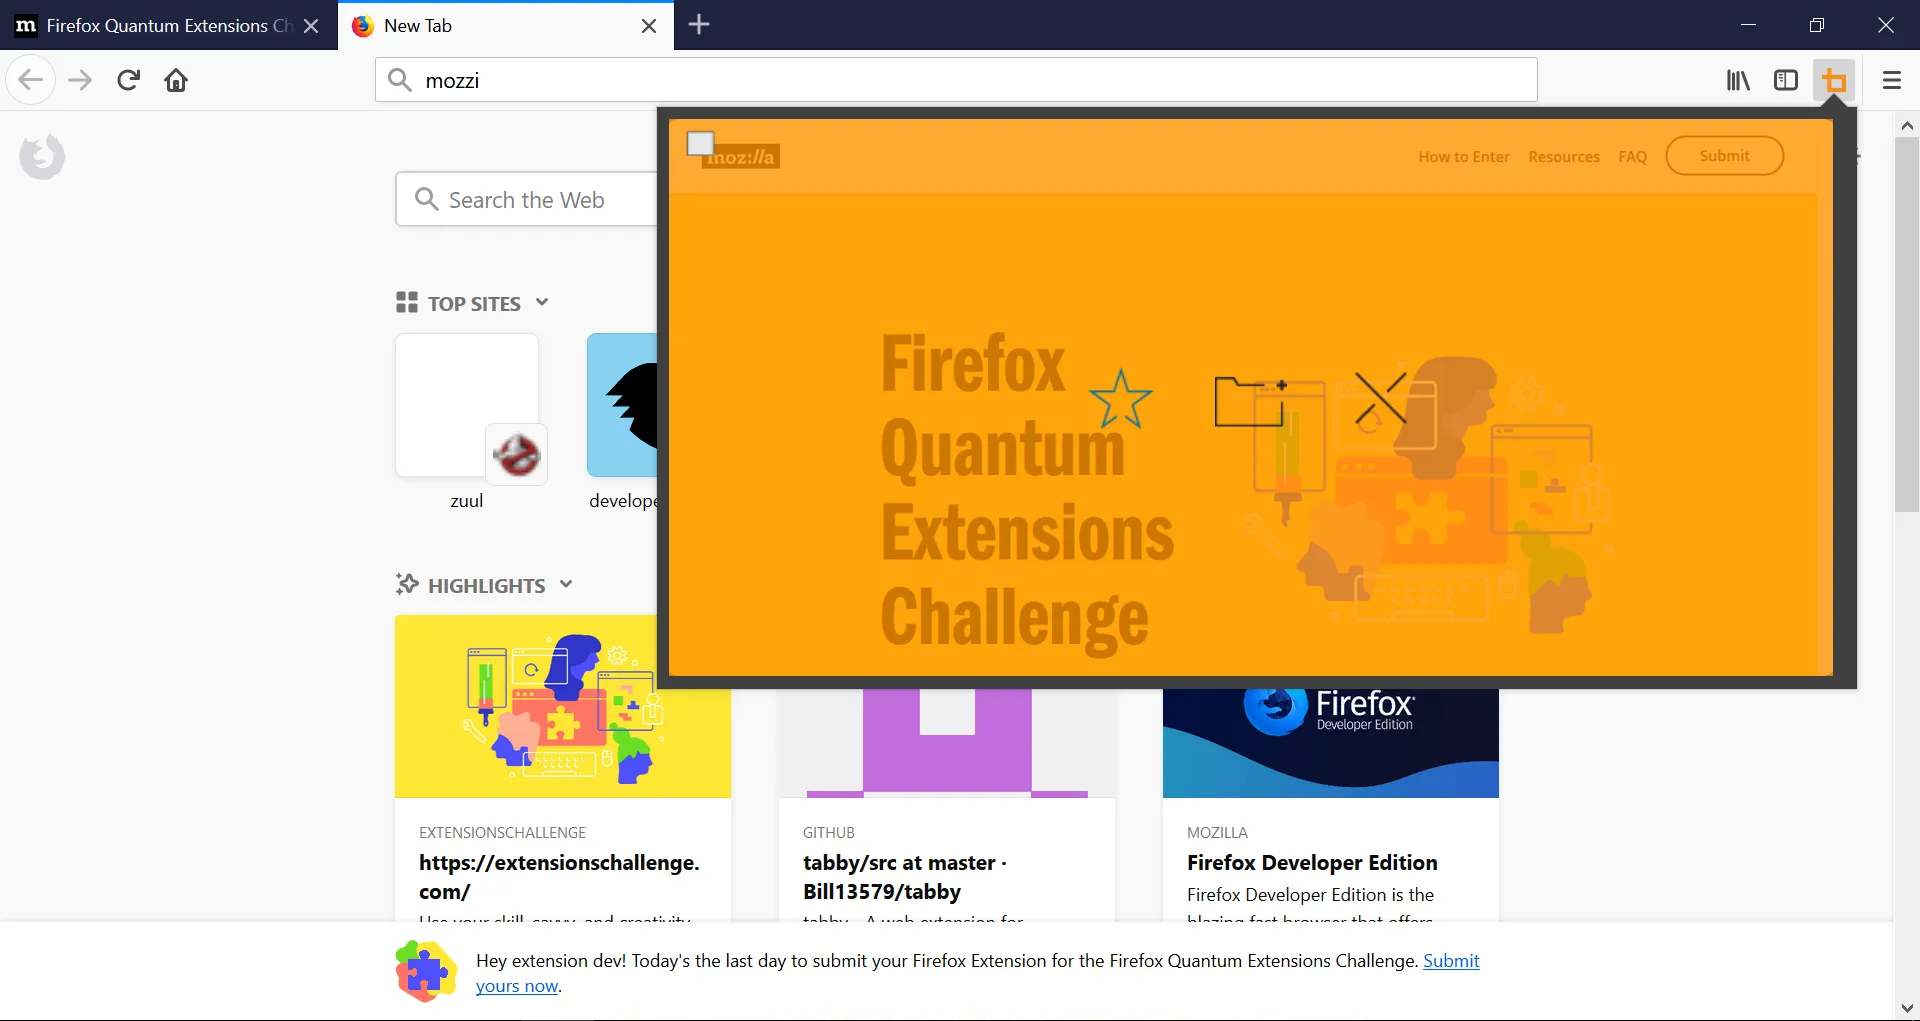Click the Firefox logo on the new tab page
1920x1021 pixels.
click(43, 156)
